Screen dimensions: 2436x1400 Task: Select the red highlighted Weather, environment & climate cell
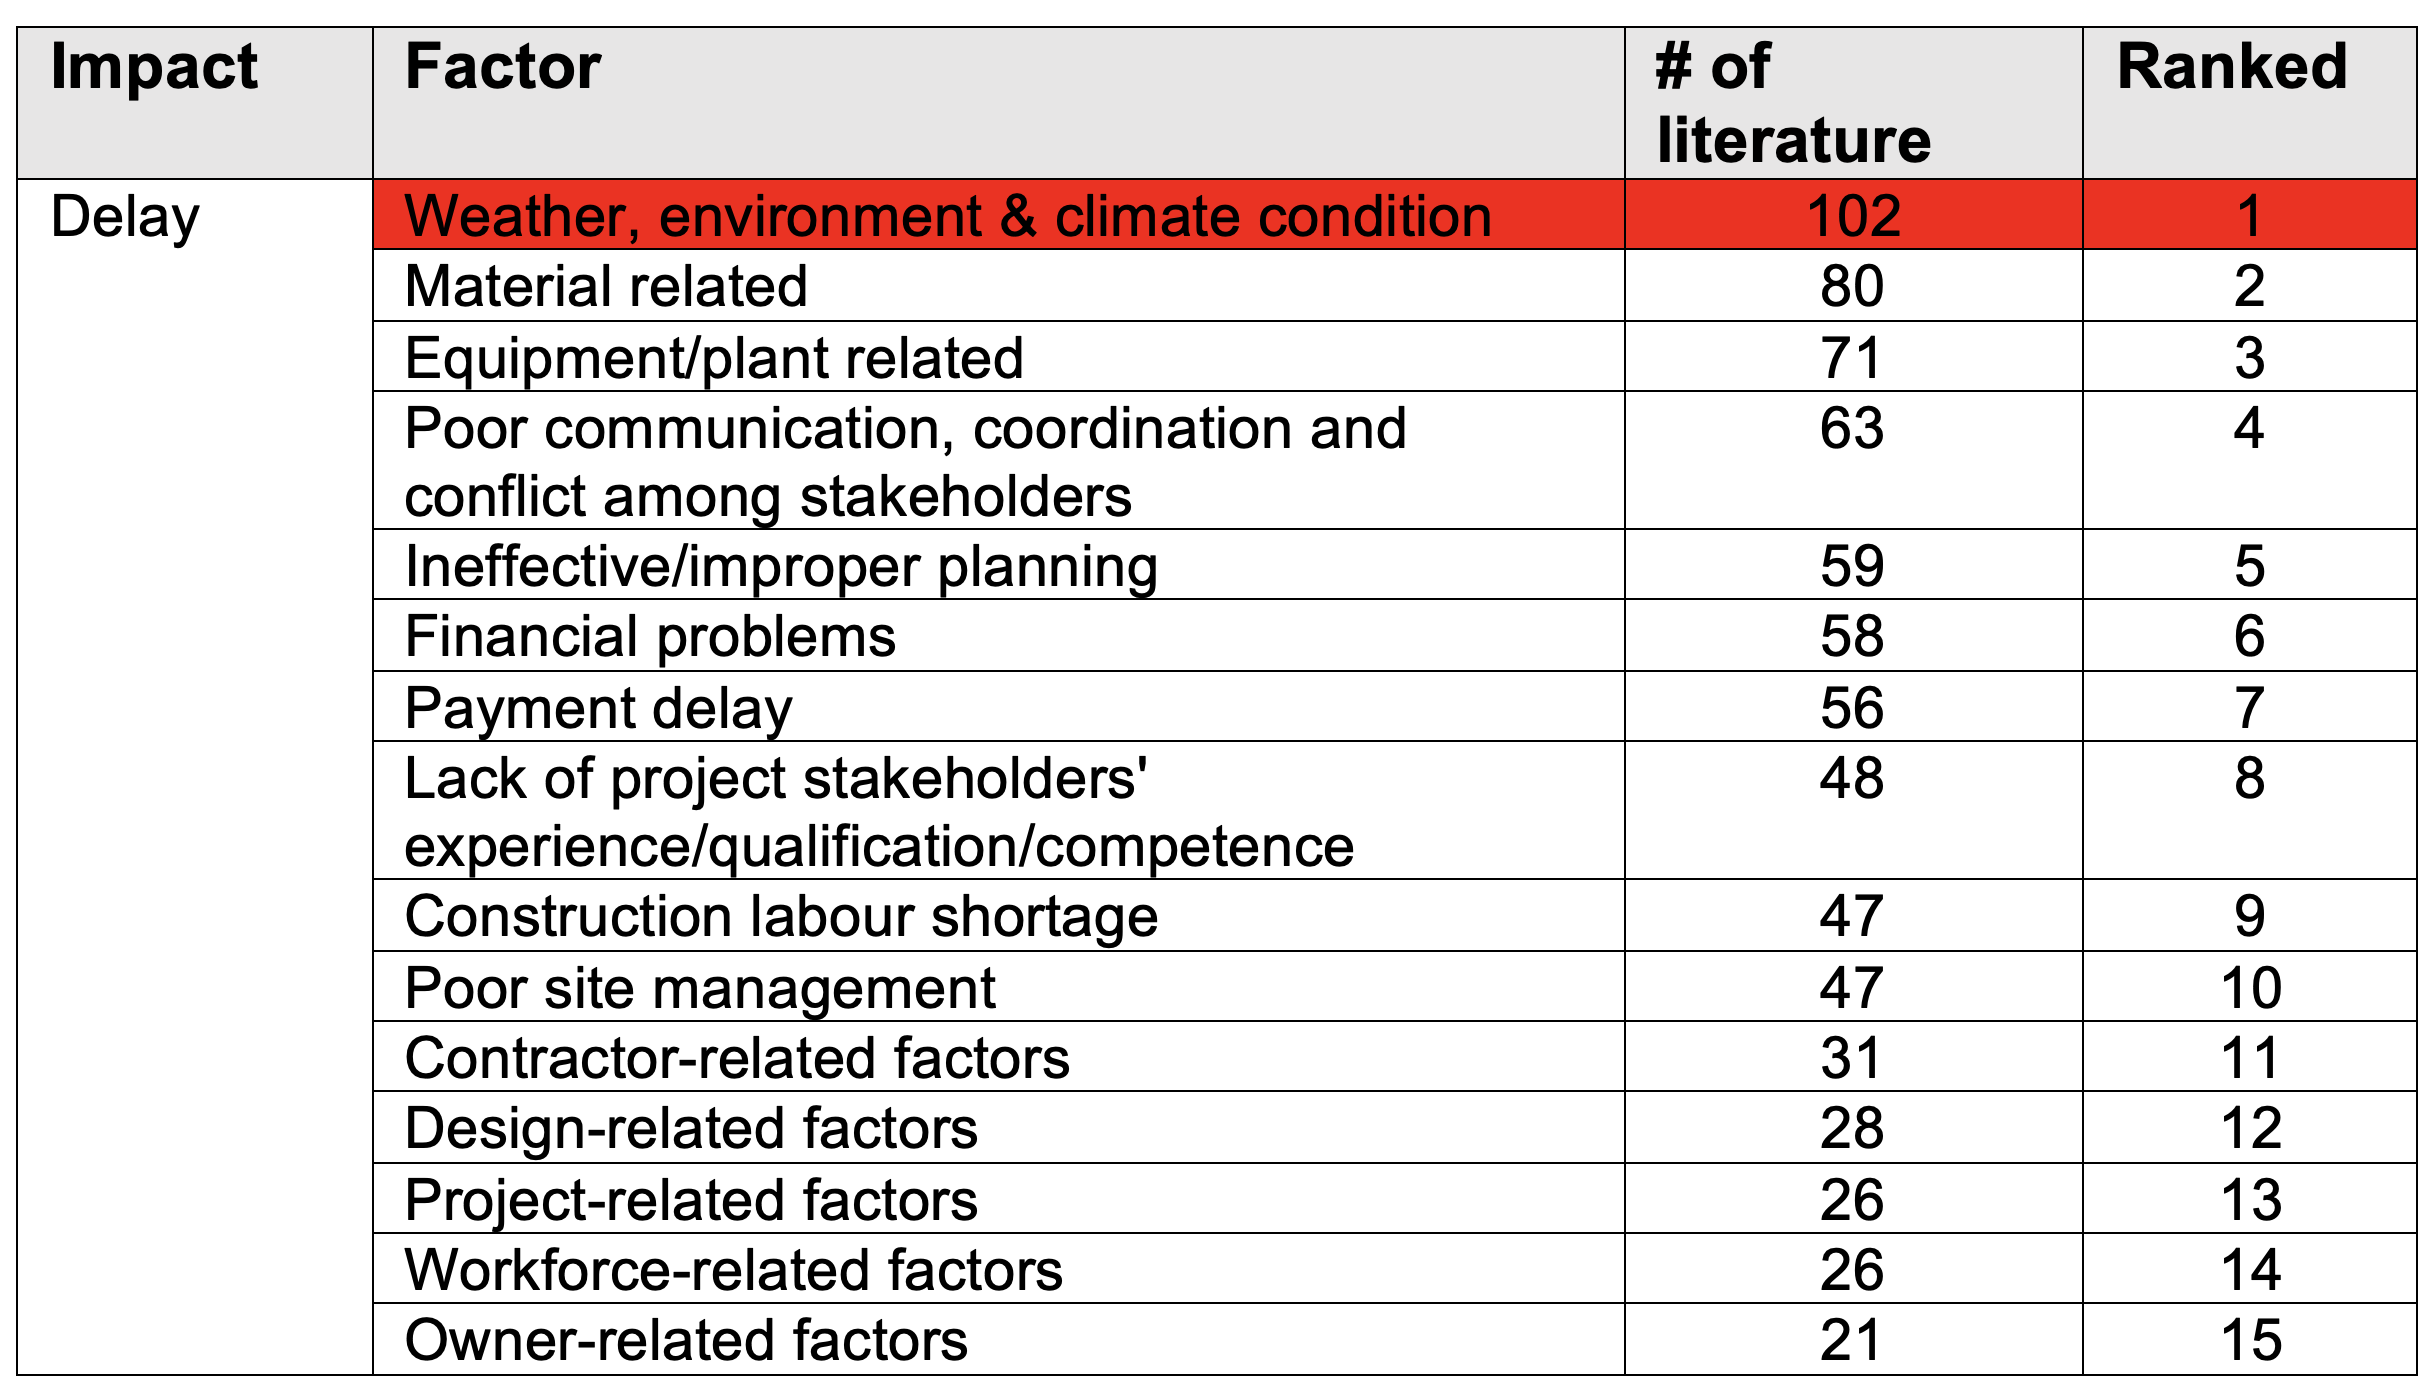click(947, 216)
